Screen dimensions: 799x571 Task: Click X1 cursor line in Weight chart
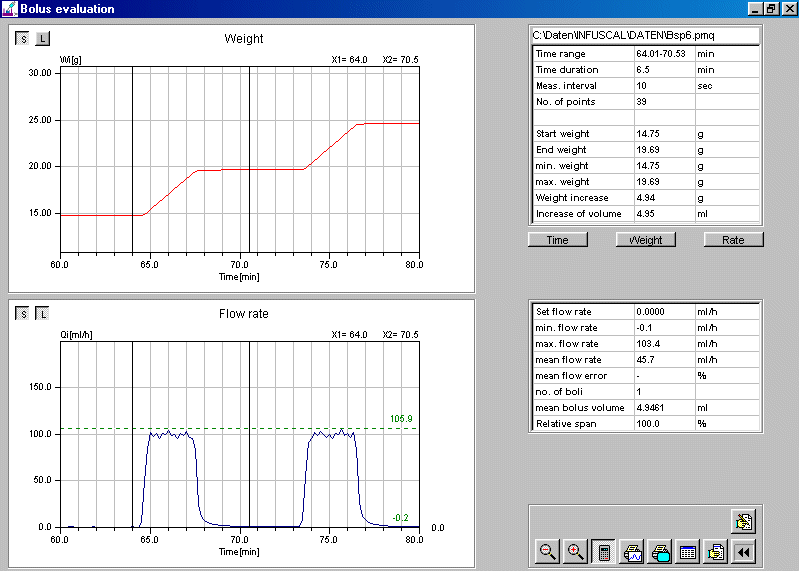click(x=132, y=159)
